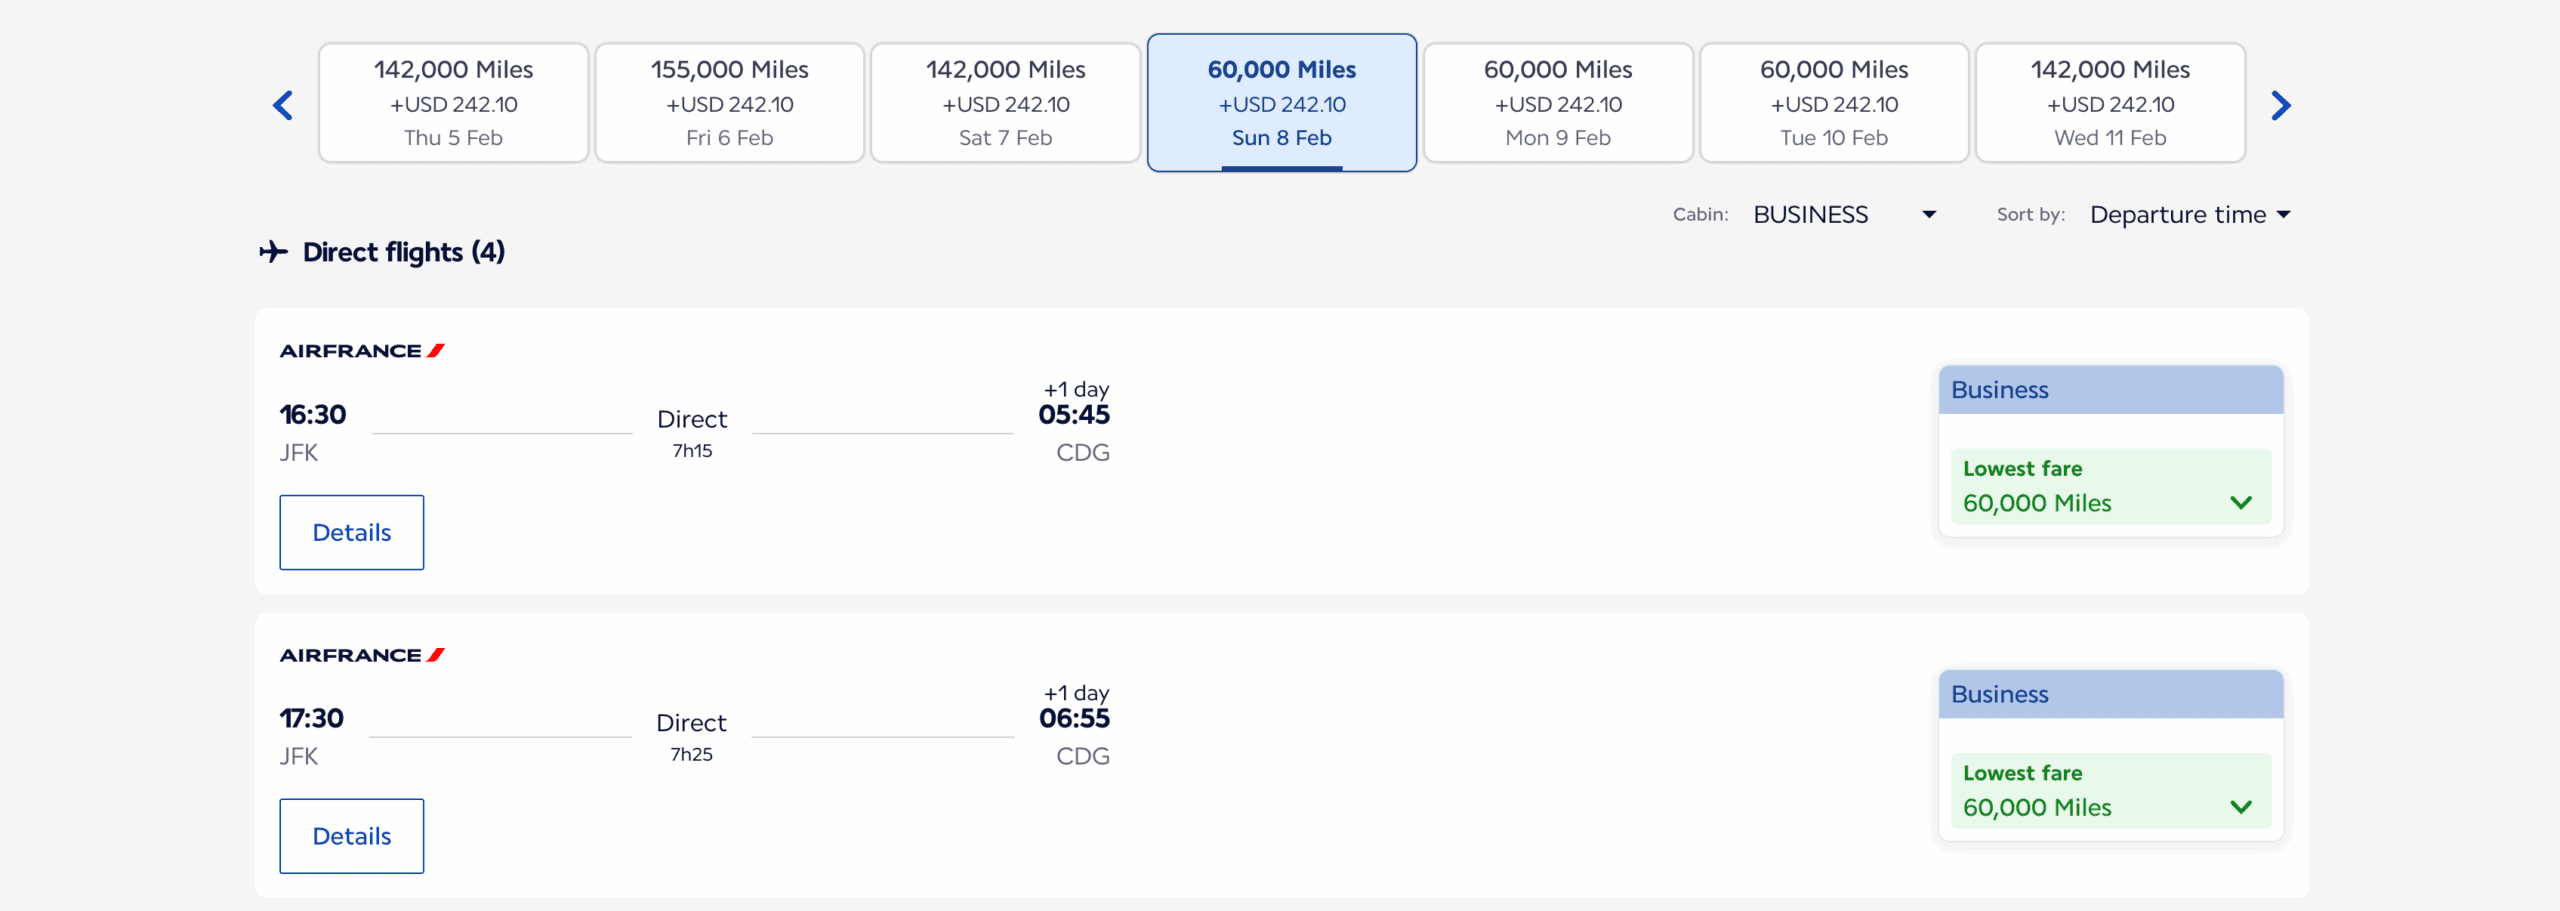
Task: Click Details for the 16:30 JFK flight
Action: (351, 532)
